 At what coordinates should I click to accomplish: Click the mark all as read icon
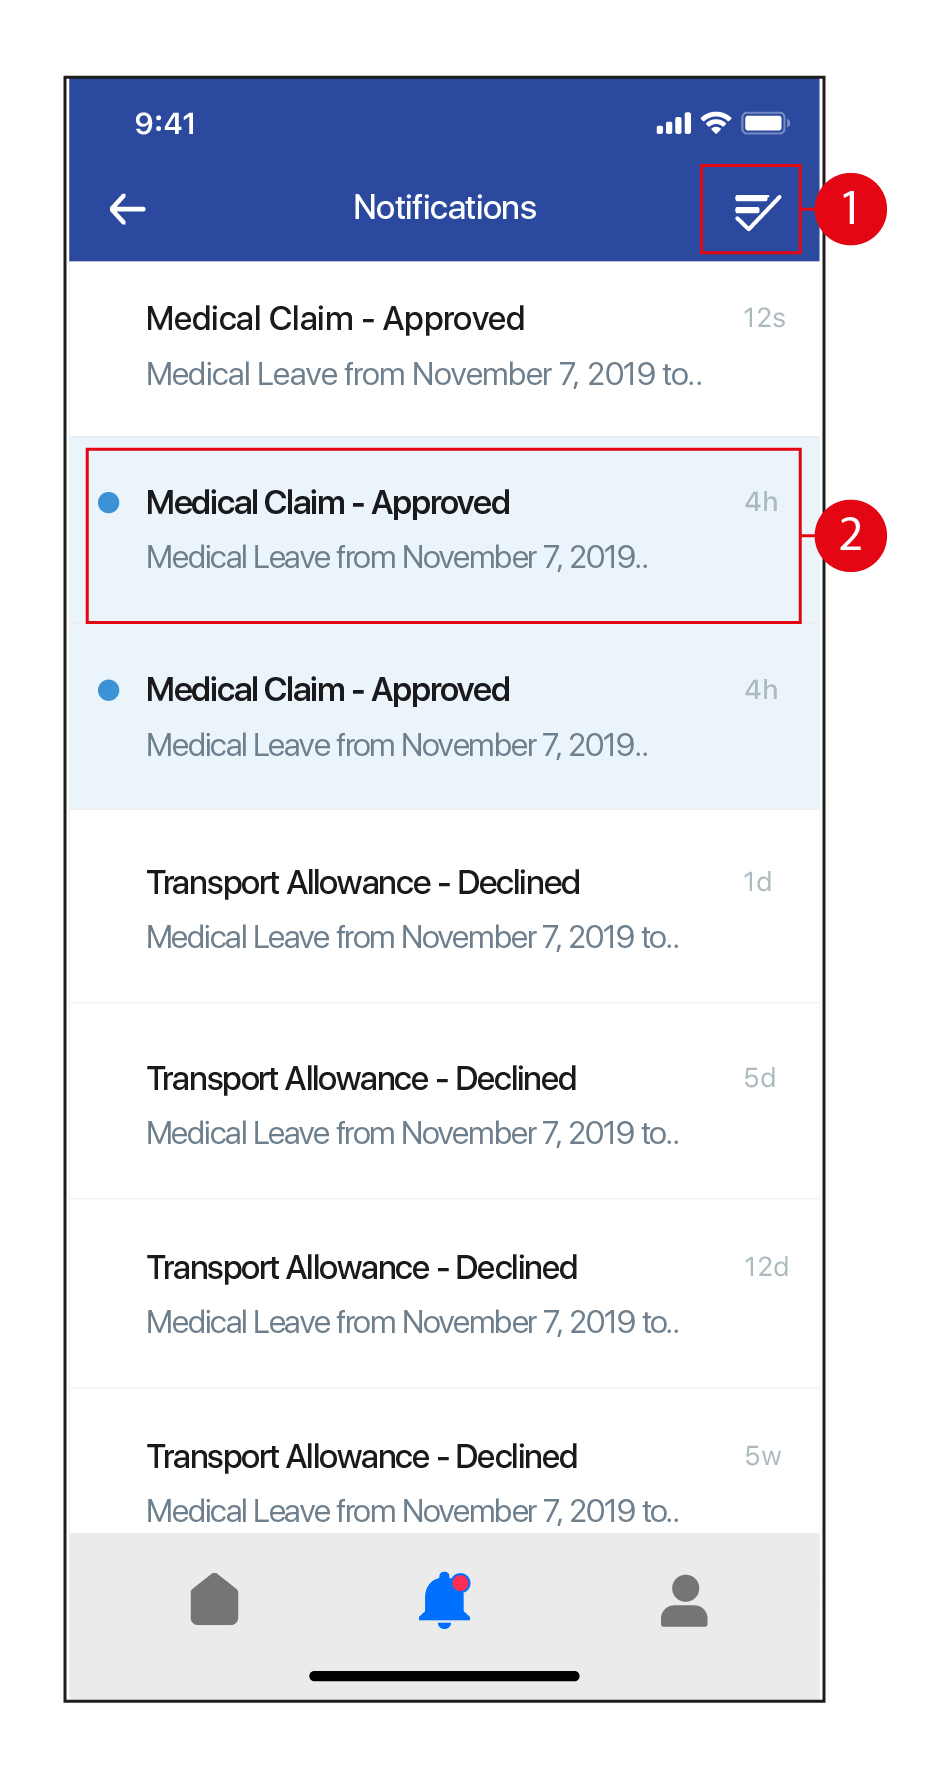click(x=756, y=210)
